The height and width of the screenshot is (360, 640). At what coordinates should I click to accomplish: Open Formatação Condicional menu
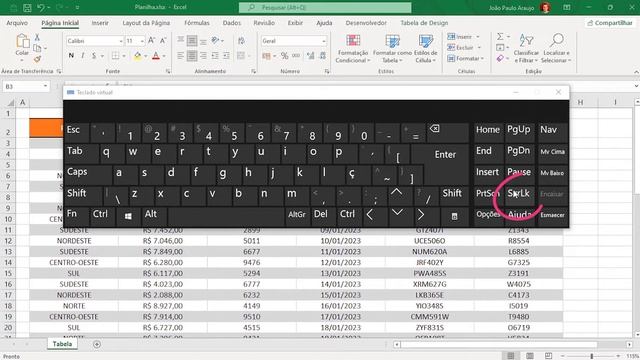pos(353,49)
